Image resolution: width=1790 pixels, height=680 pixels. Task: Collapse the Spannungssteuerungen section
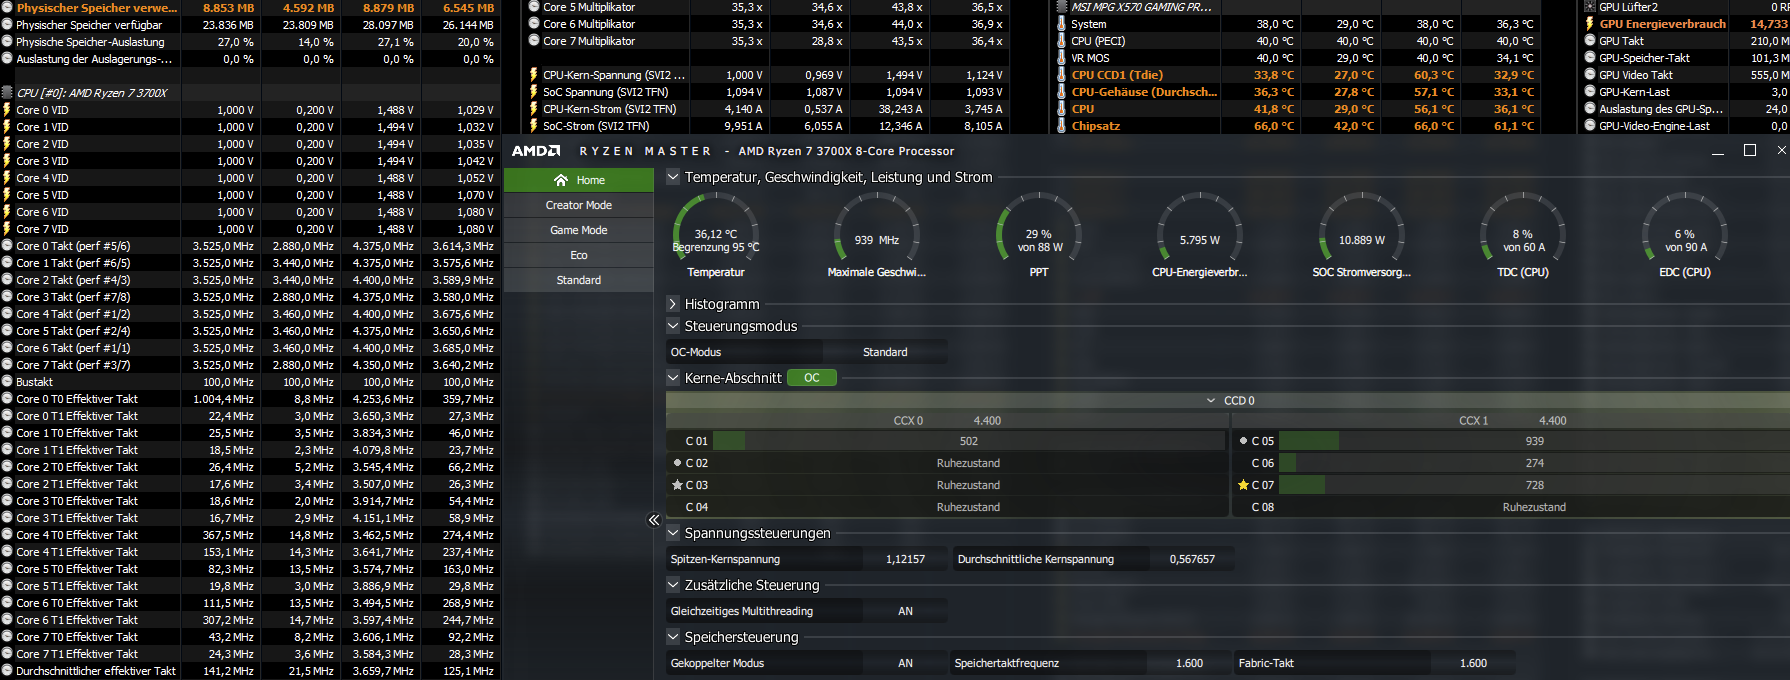point(673,533)
